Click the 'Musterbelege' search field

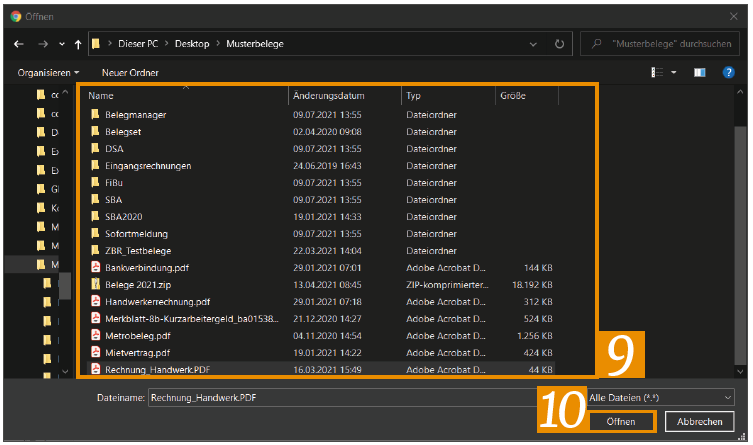pyautogui.click(x=659, y=44)
